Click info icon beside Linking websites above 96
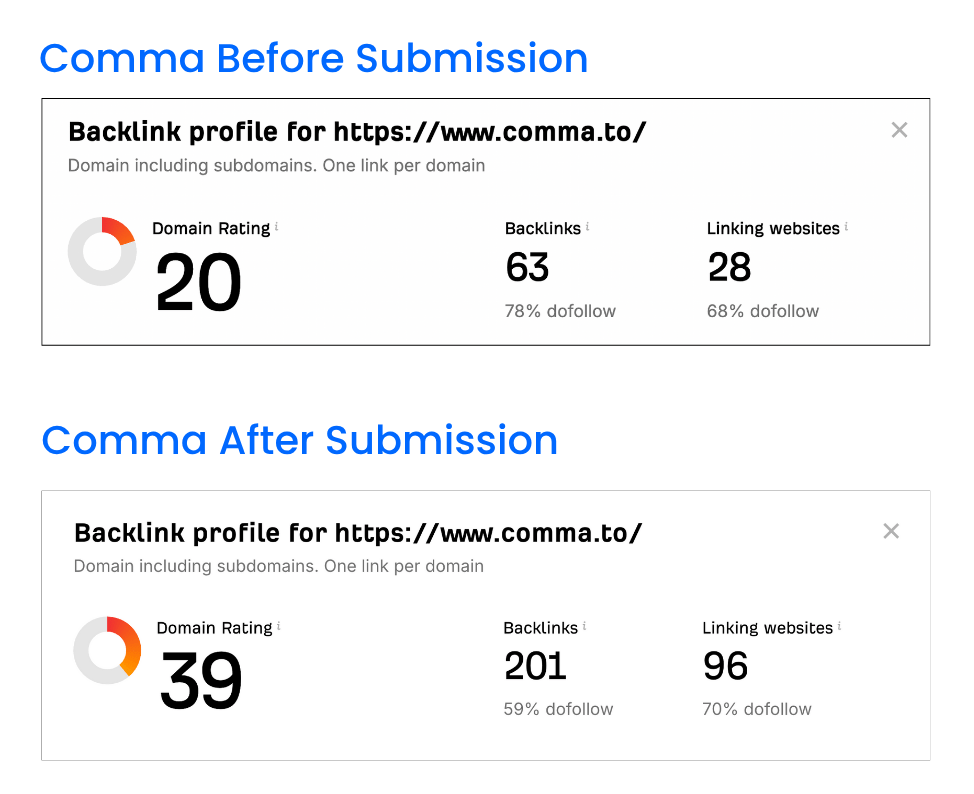The height and width of the screenshot is (794, 974). (840, 627)
